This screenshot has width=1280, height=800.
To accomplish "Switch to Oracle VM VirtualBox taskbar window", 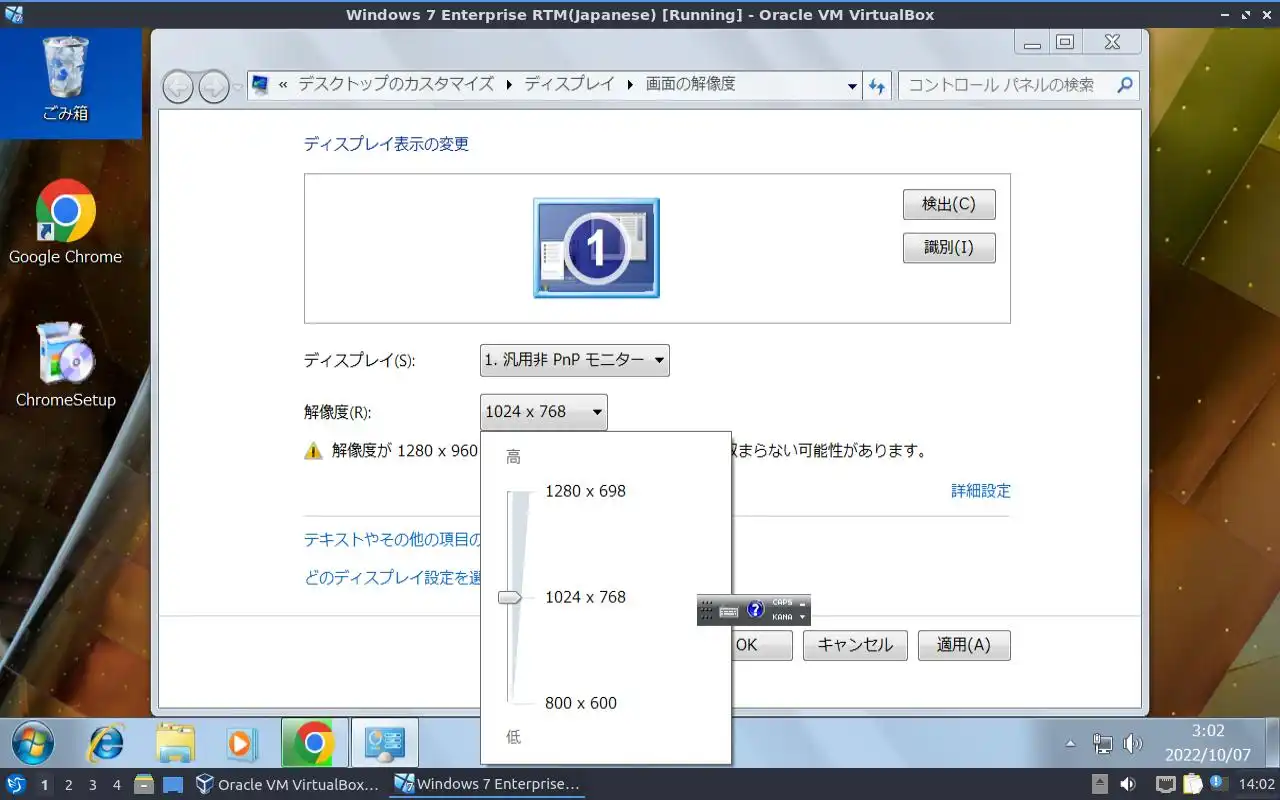I will tap(288, 784).
